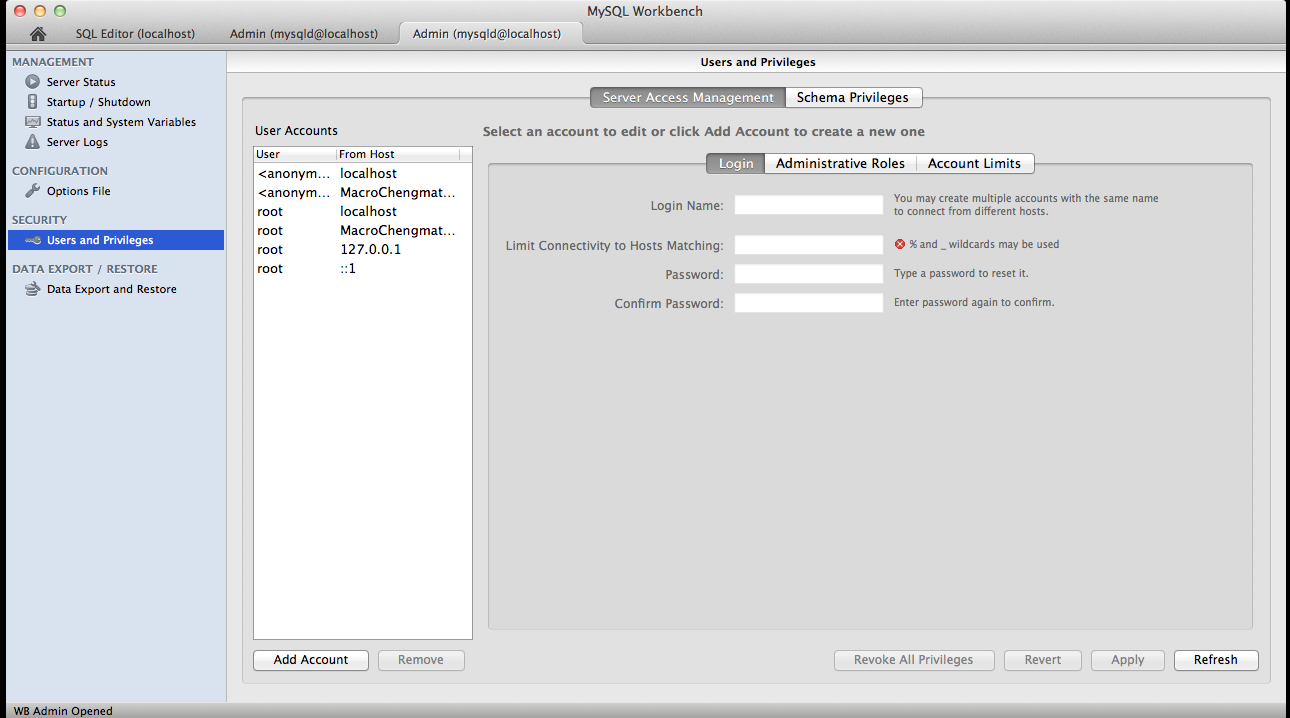Click the red error icon beside wildcards hint
Viewport: 1290px width, 718px height.
tap(900, 244)
